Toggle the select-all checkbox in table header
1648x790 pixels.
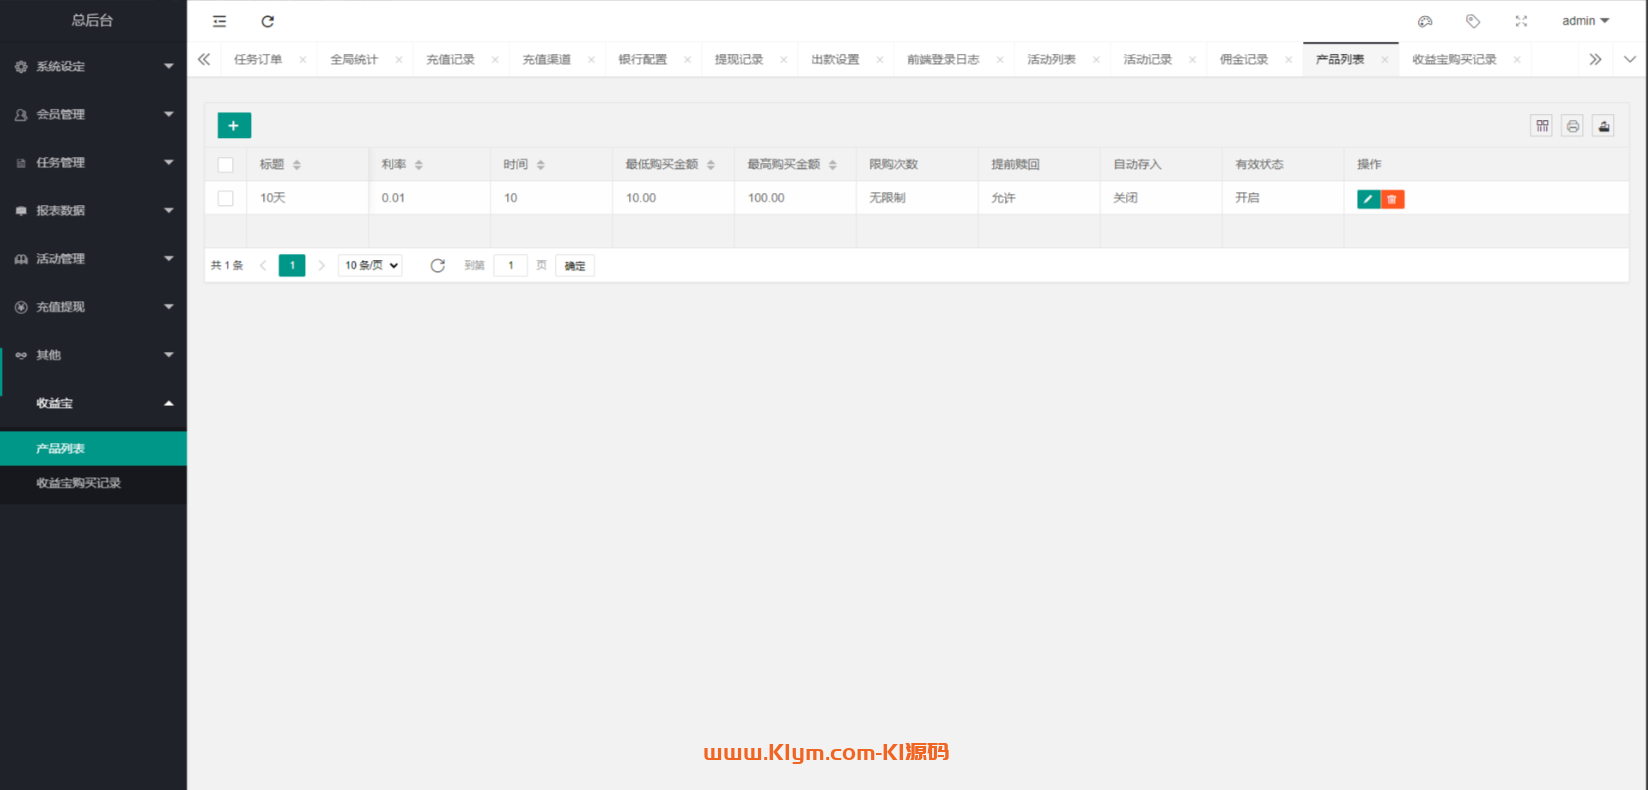(226, 165)
